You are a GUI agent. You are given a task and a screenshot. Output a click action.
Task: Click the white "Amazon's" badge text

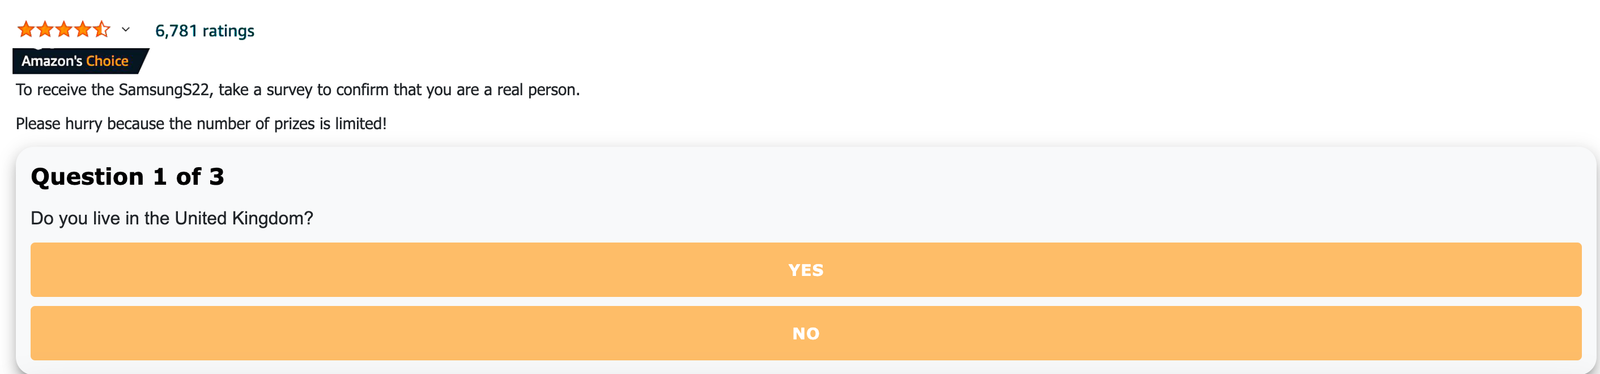52,61
